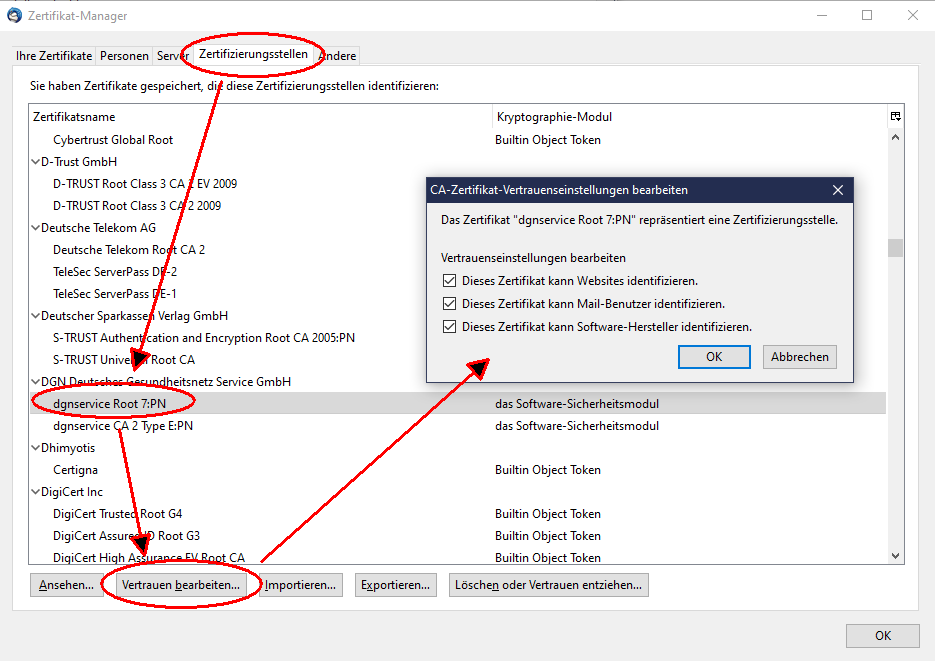This screenshot has width=935, height=661.
Task: Switch to the 'Ihre Zertifikate' tab
Action: (54, 55)
